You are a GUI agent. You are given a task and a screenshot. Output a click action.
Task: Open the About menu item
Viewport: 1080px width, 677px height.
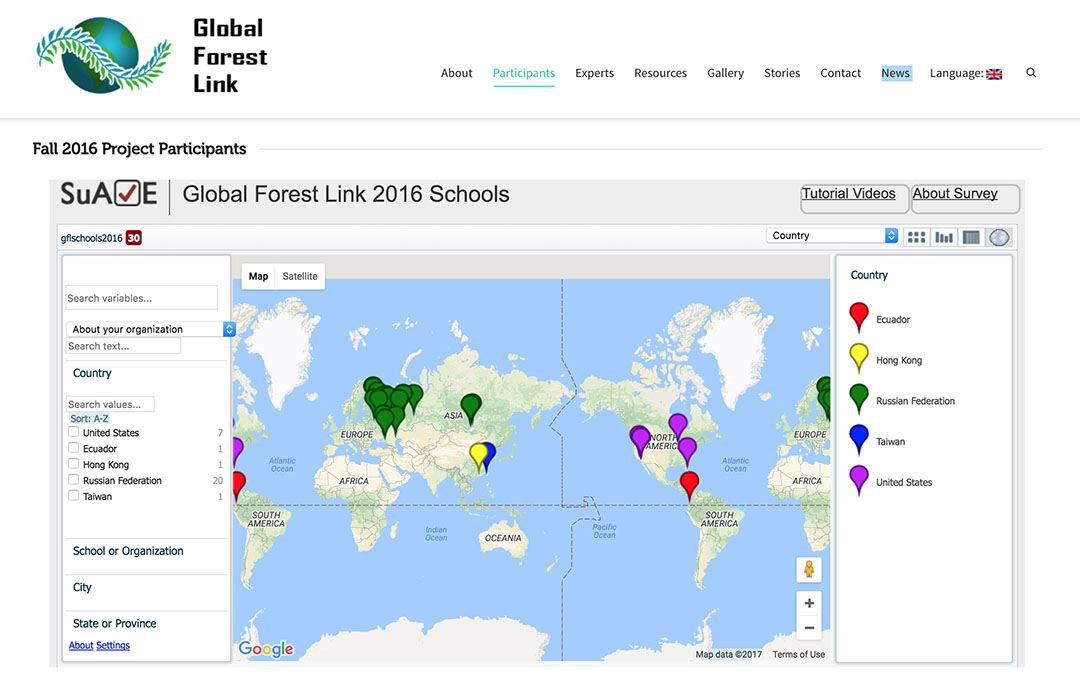pyautogui.click(x=457, y=73)
